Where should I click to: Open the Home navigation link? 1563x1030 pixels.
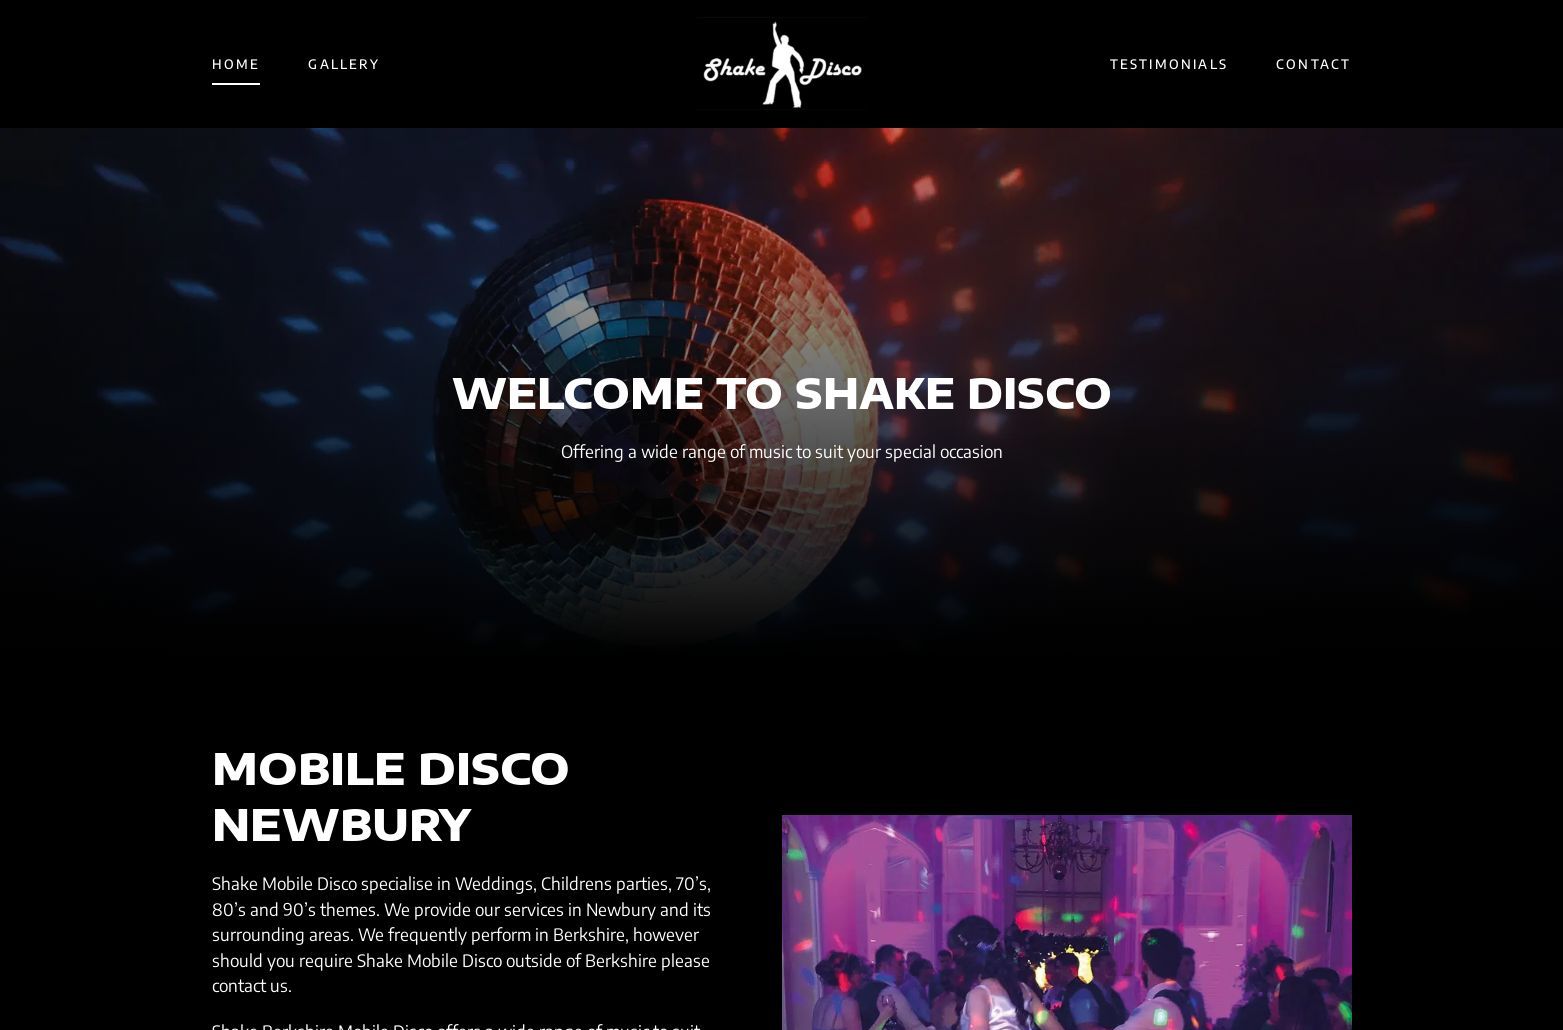click(236, 64)
